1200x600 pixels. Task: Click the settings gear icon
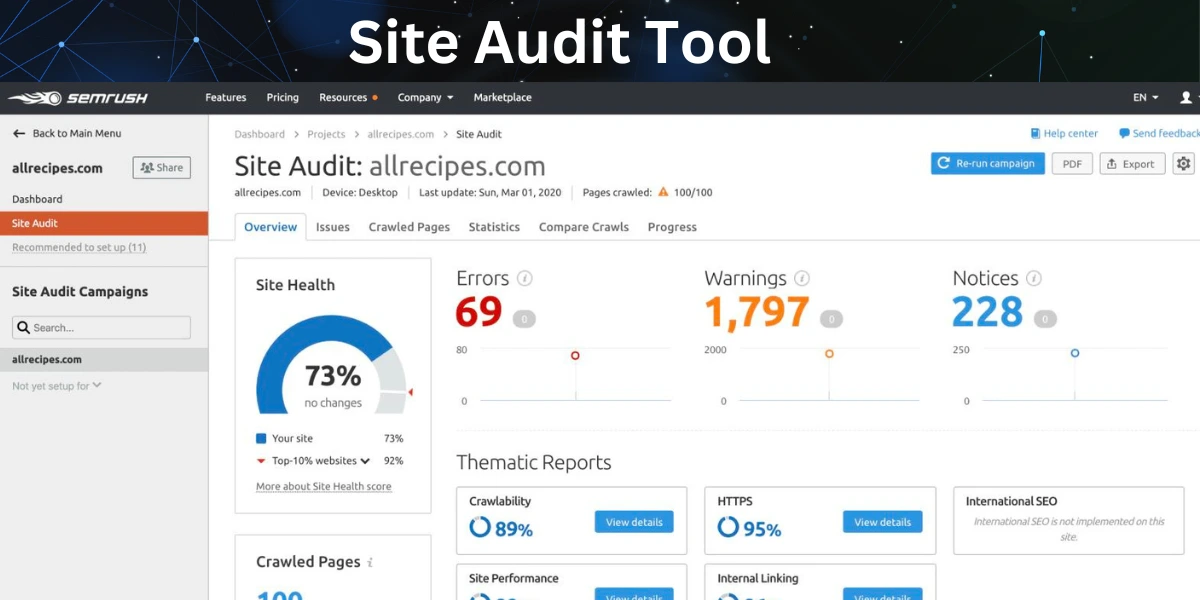tap(1183, 163)
